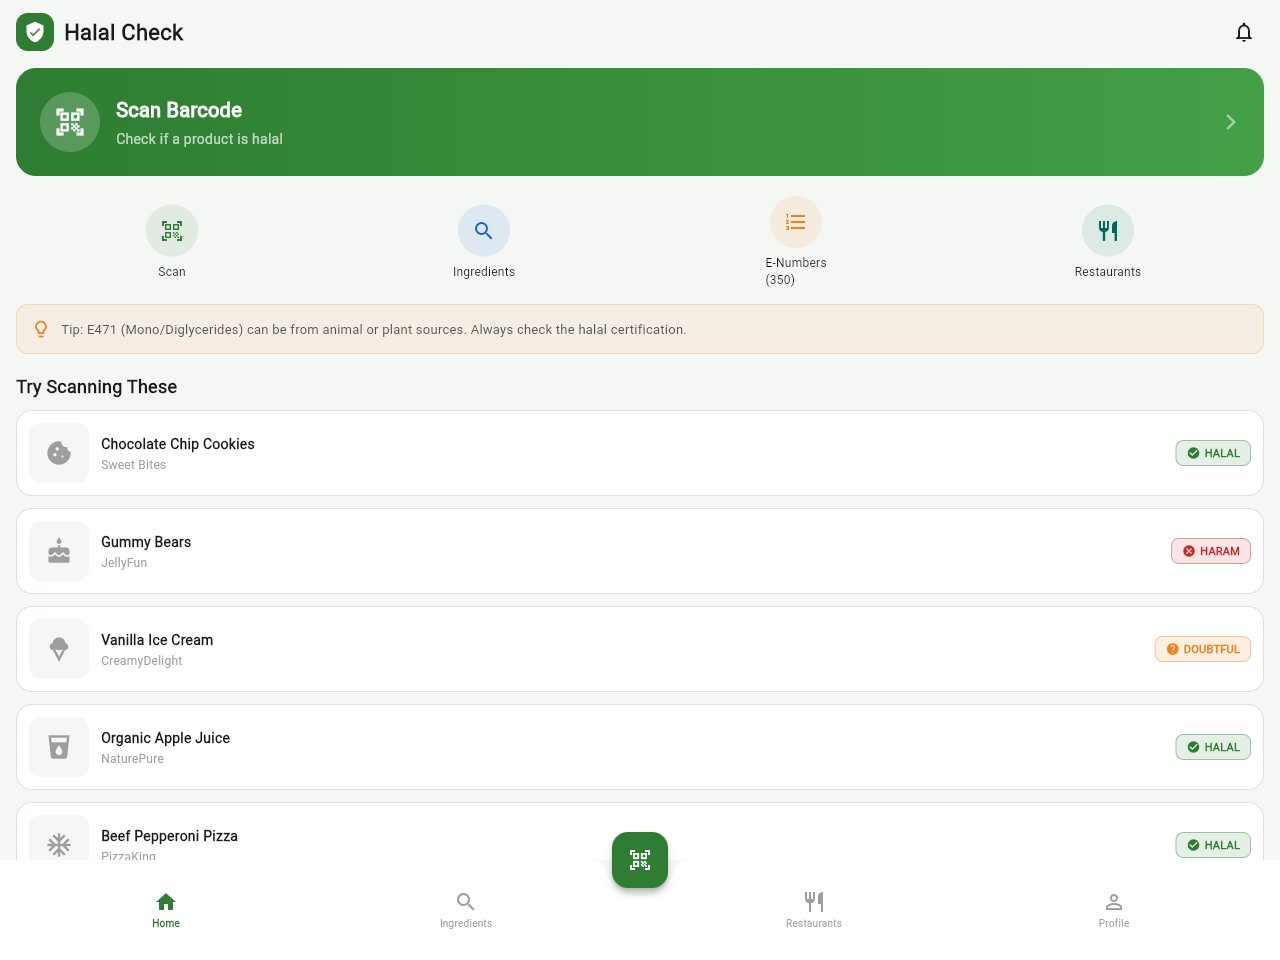Open the Scan quick action icon
This screenshot has height=960, width=1280.
pos(172,231)
